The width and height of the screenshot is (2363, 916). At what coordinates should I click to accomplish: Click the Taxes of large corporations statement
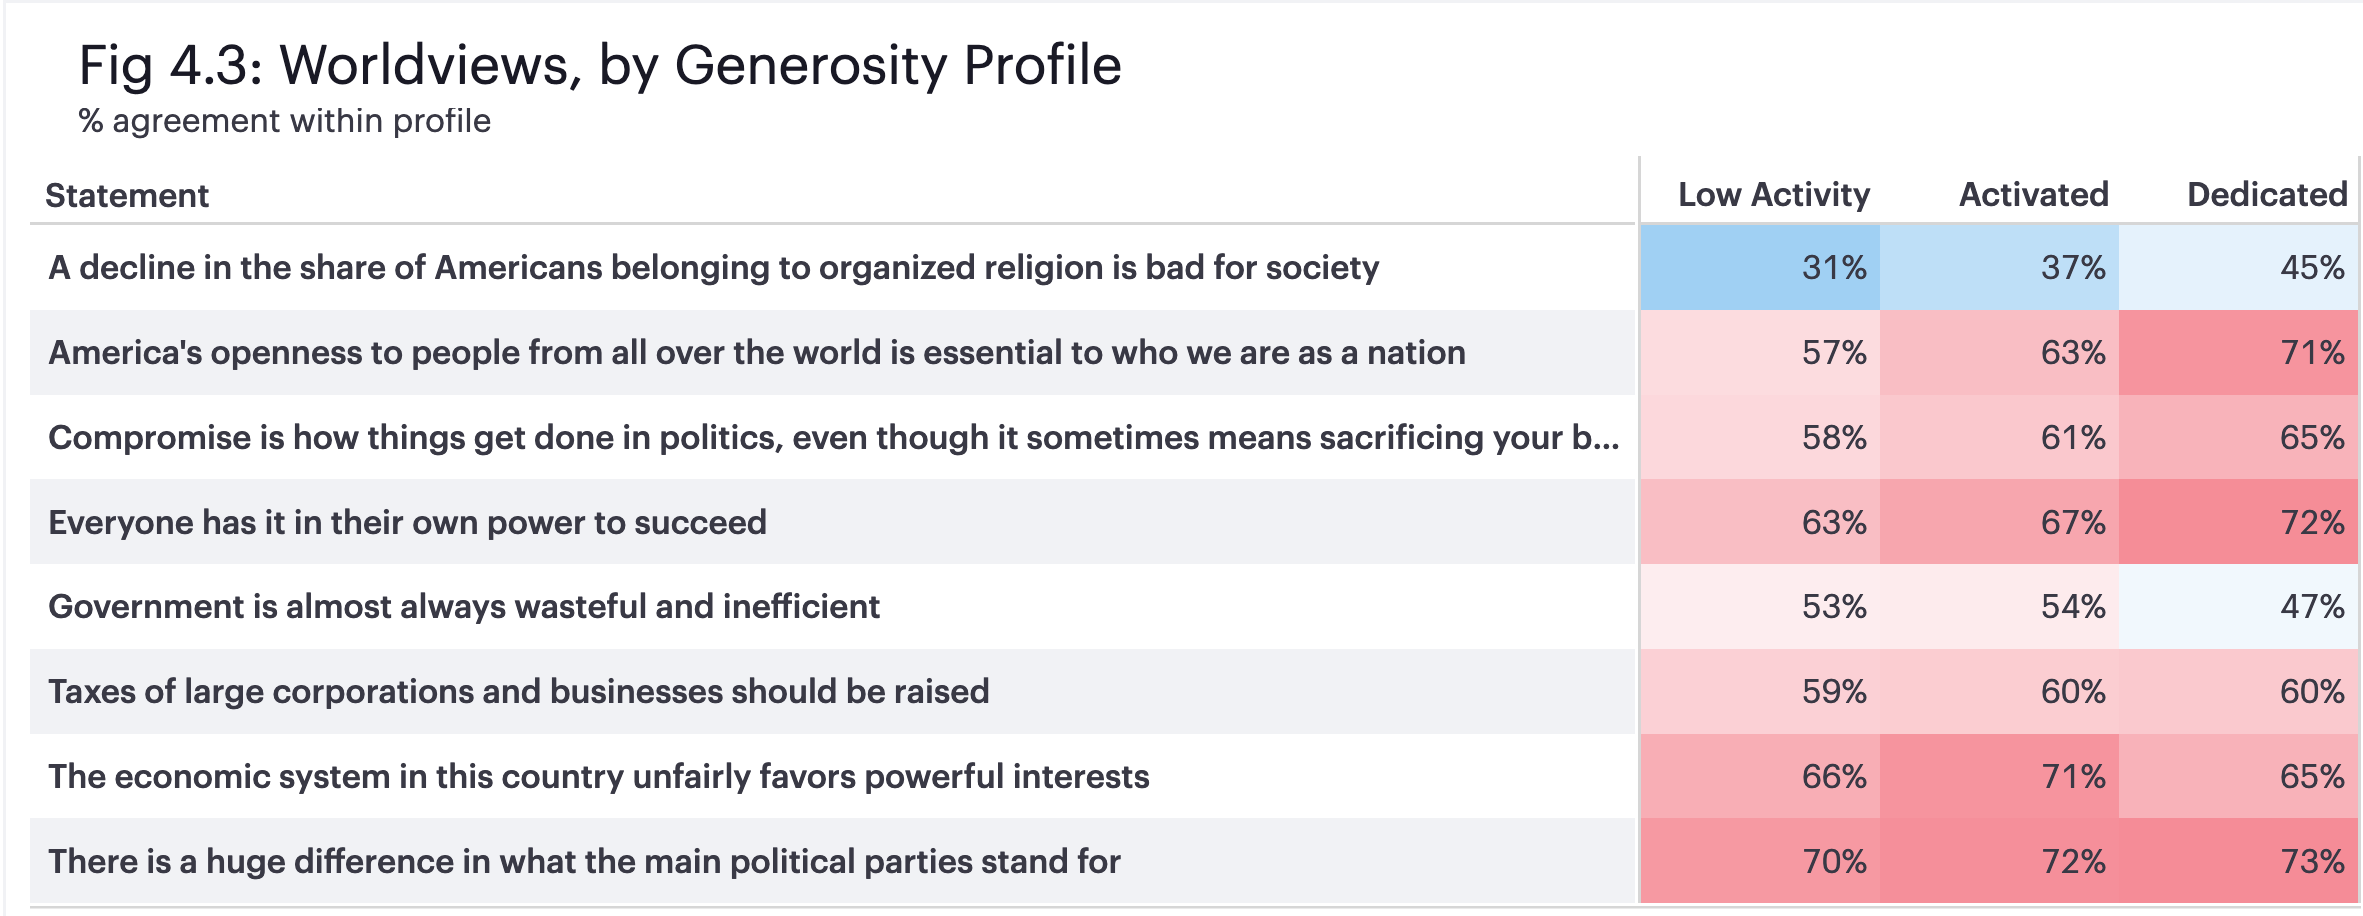tap(518, 692)
